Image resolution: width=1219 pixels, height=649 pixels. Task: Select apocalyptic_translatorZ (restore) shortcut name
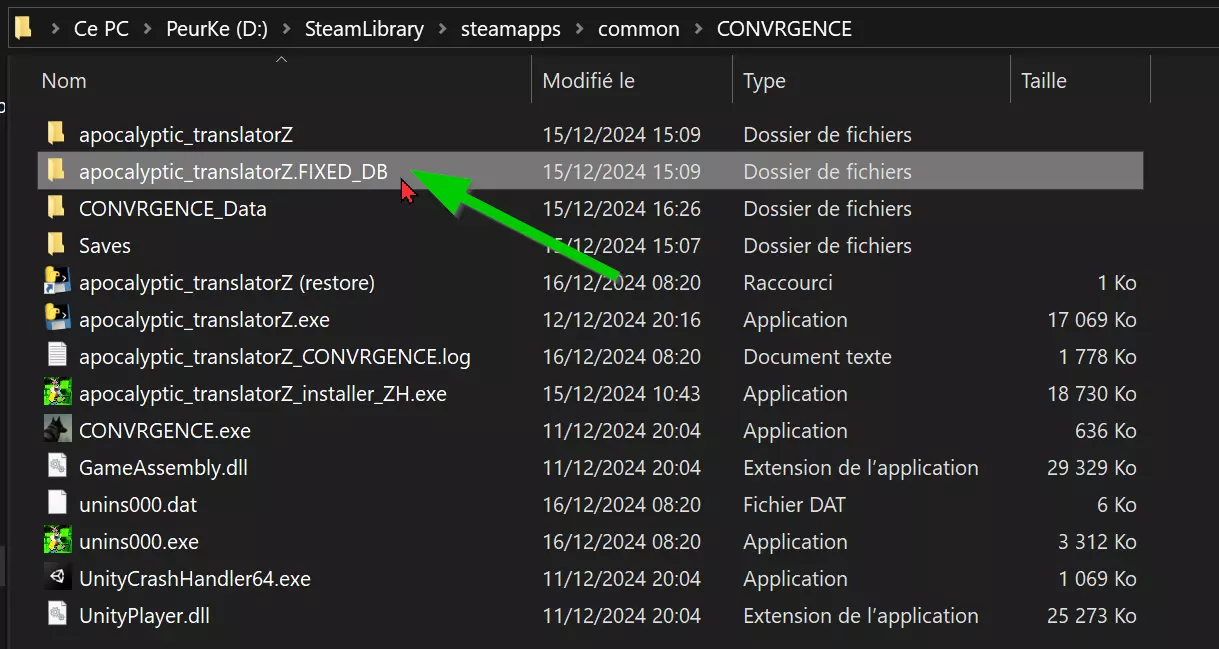pos(227,283)
